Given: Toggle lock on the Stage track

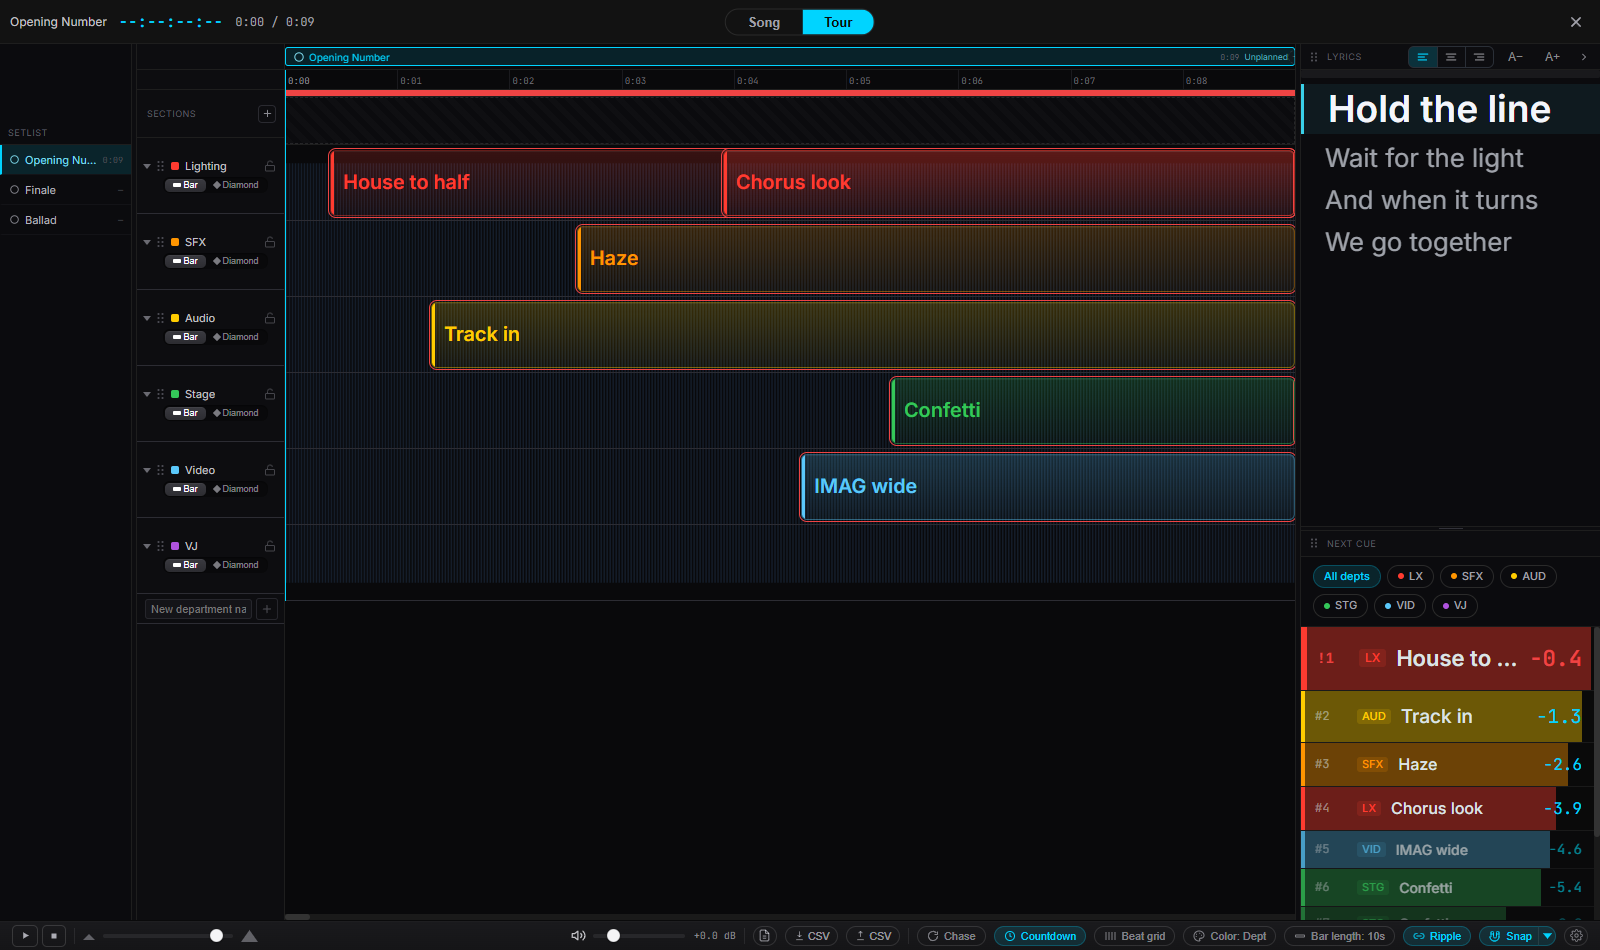Looking at the screenshot, I should pyautogui.click(x=270, y=394).
